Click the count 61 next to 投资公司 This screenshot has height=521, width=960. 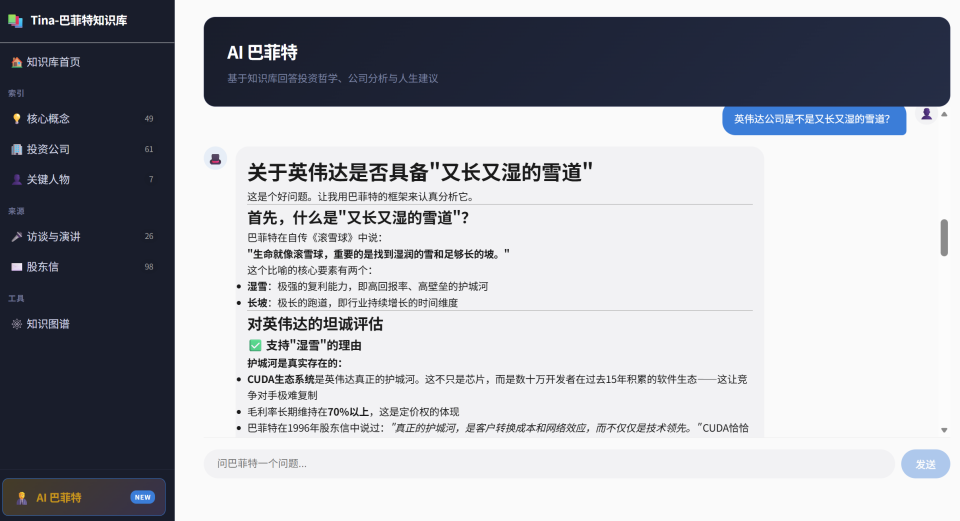point(149,149)
